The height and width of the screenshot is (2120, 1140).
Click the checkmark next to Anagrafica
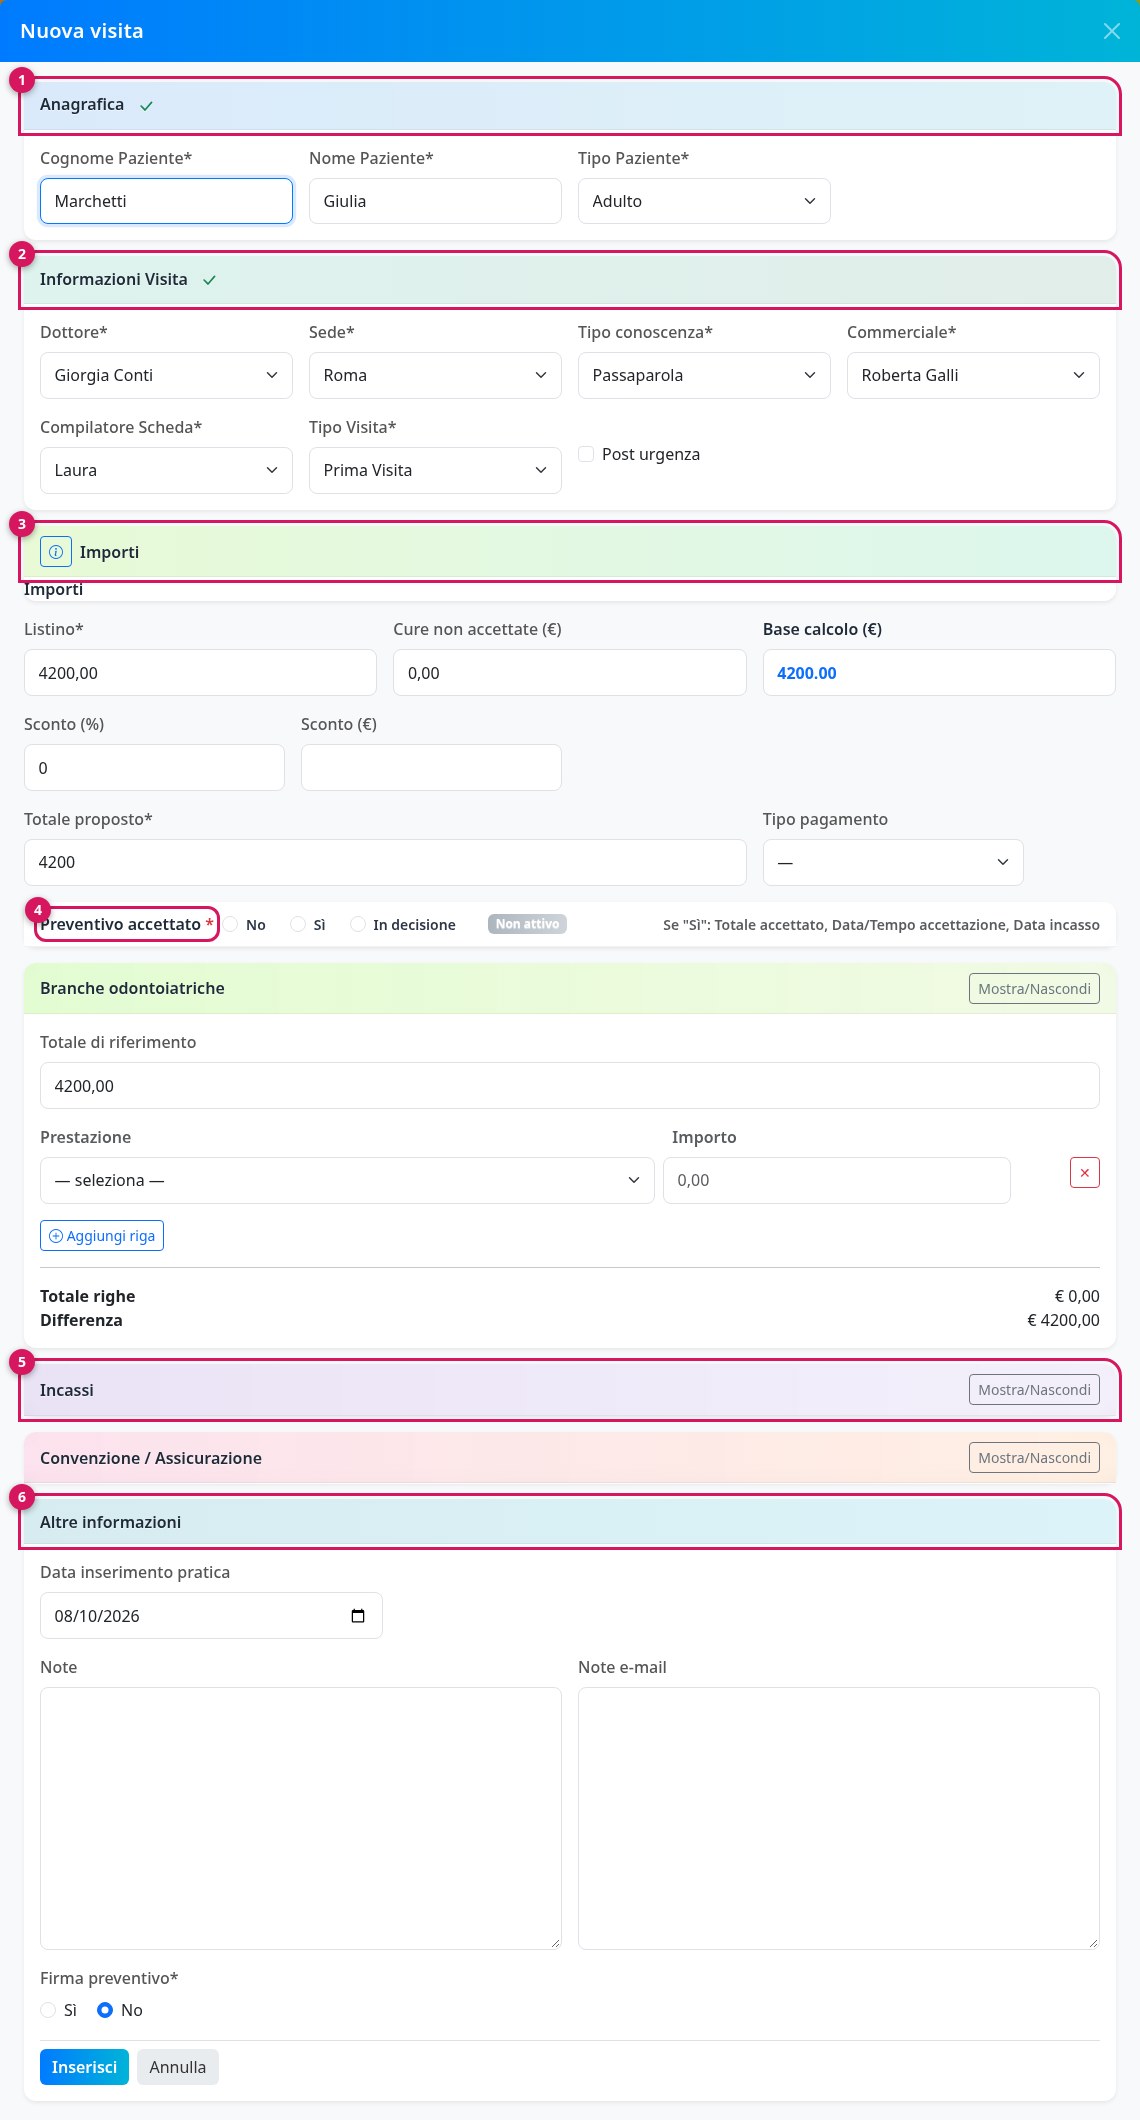point(147,105)
